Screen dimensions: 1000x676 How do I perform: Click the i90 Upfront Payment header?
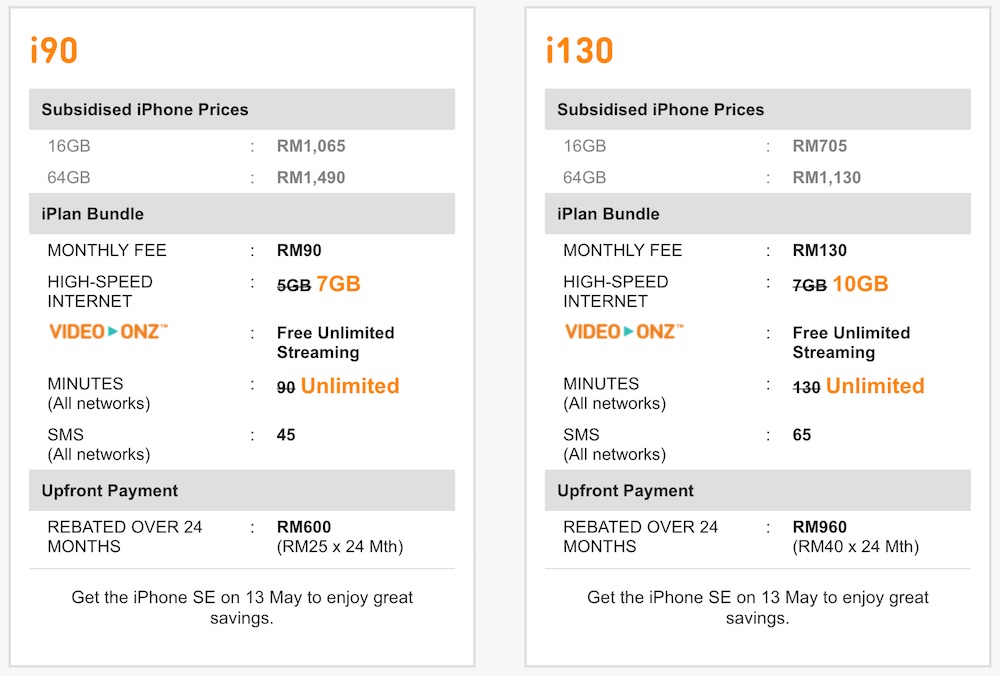pos(110,490)
